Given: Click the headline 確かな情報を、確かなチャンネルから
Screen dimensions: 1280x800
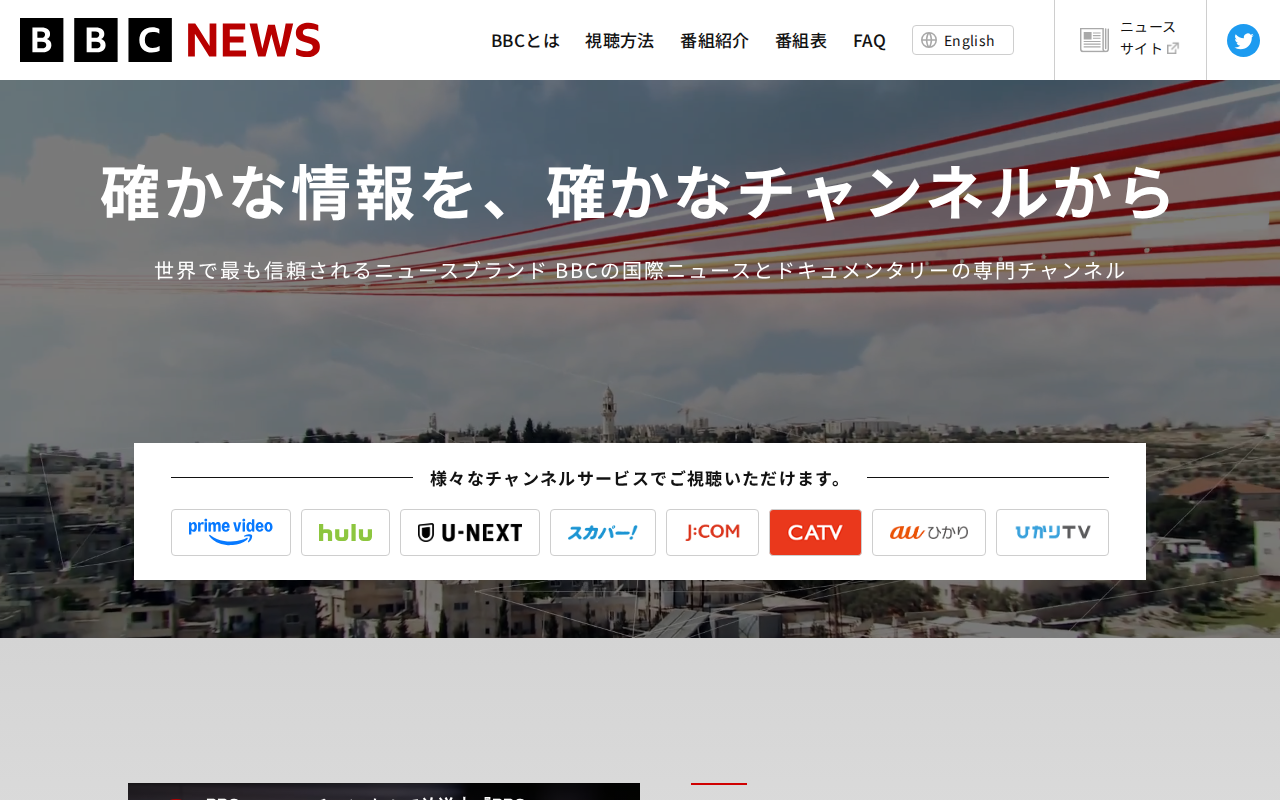Looking at the screenshot, I should click(x=638, y=191).
